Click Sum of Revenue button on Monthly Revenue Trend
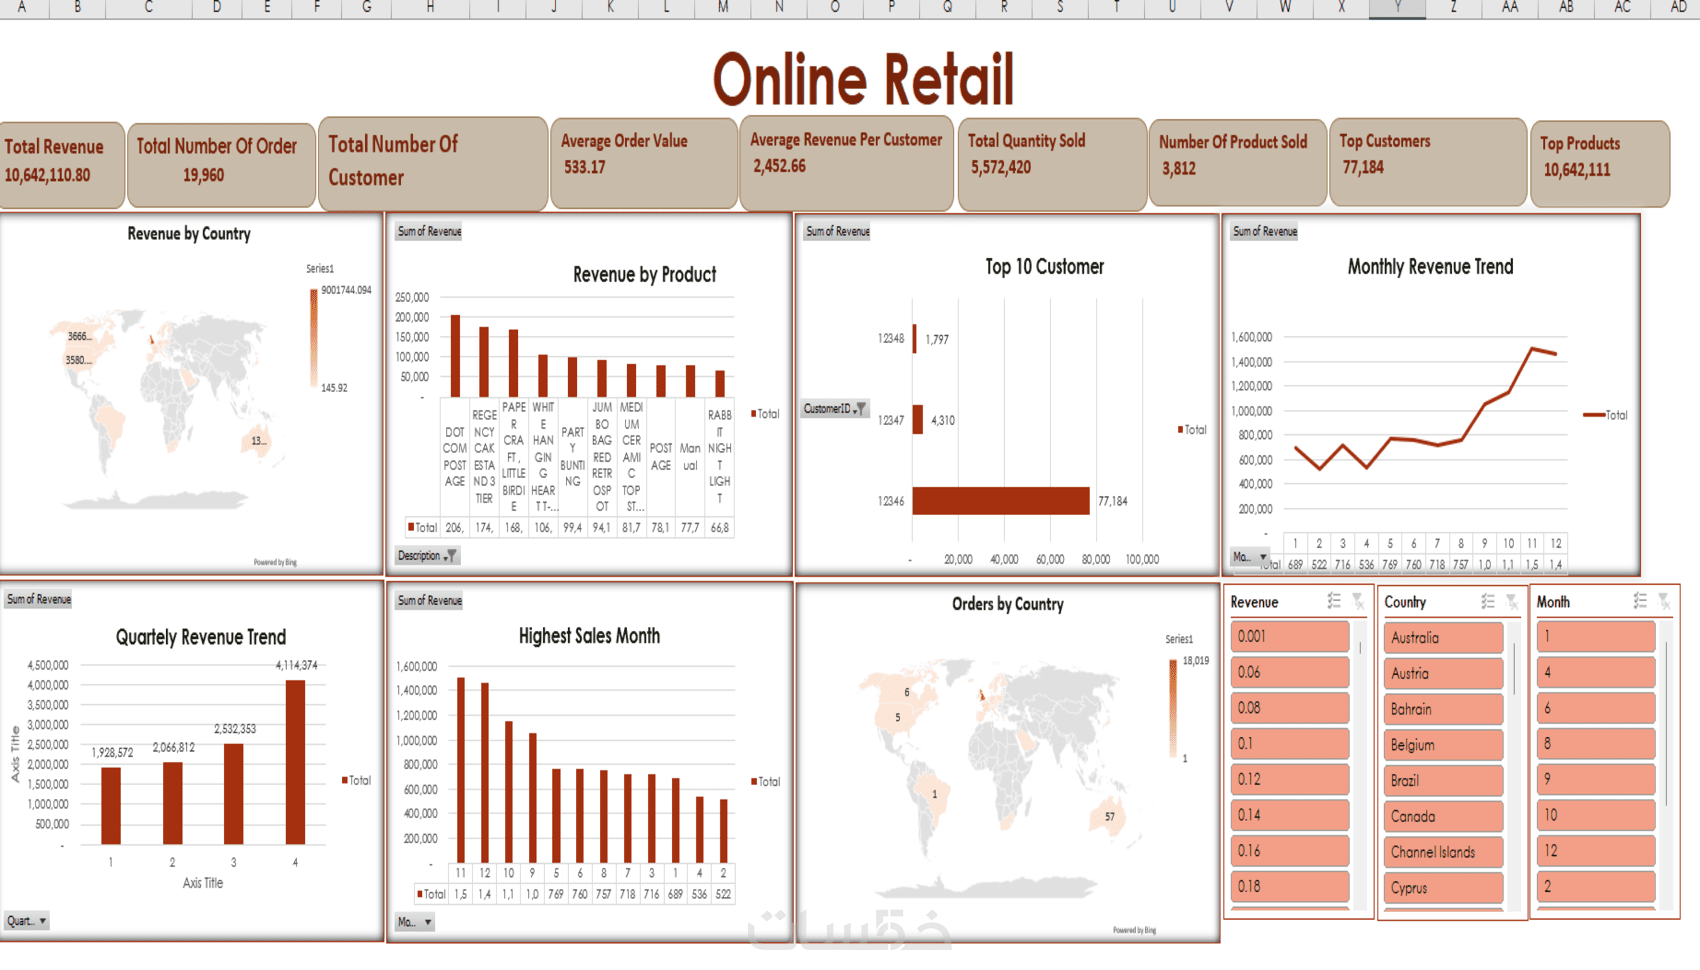Image resolution: width=1700 pixels, height=970 pixels. pyautogui.click(x=1264, y=232)
